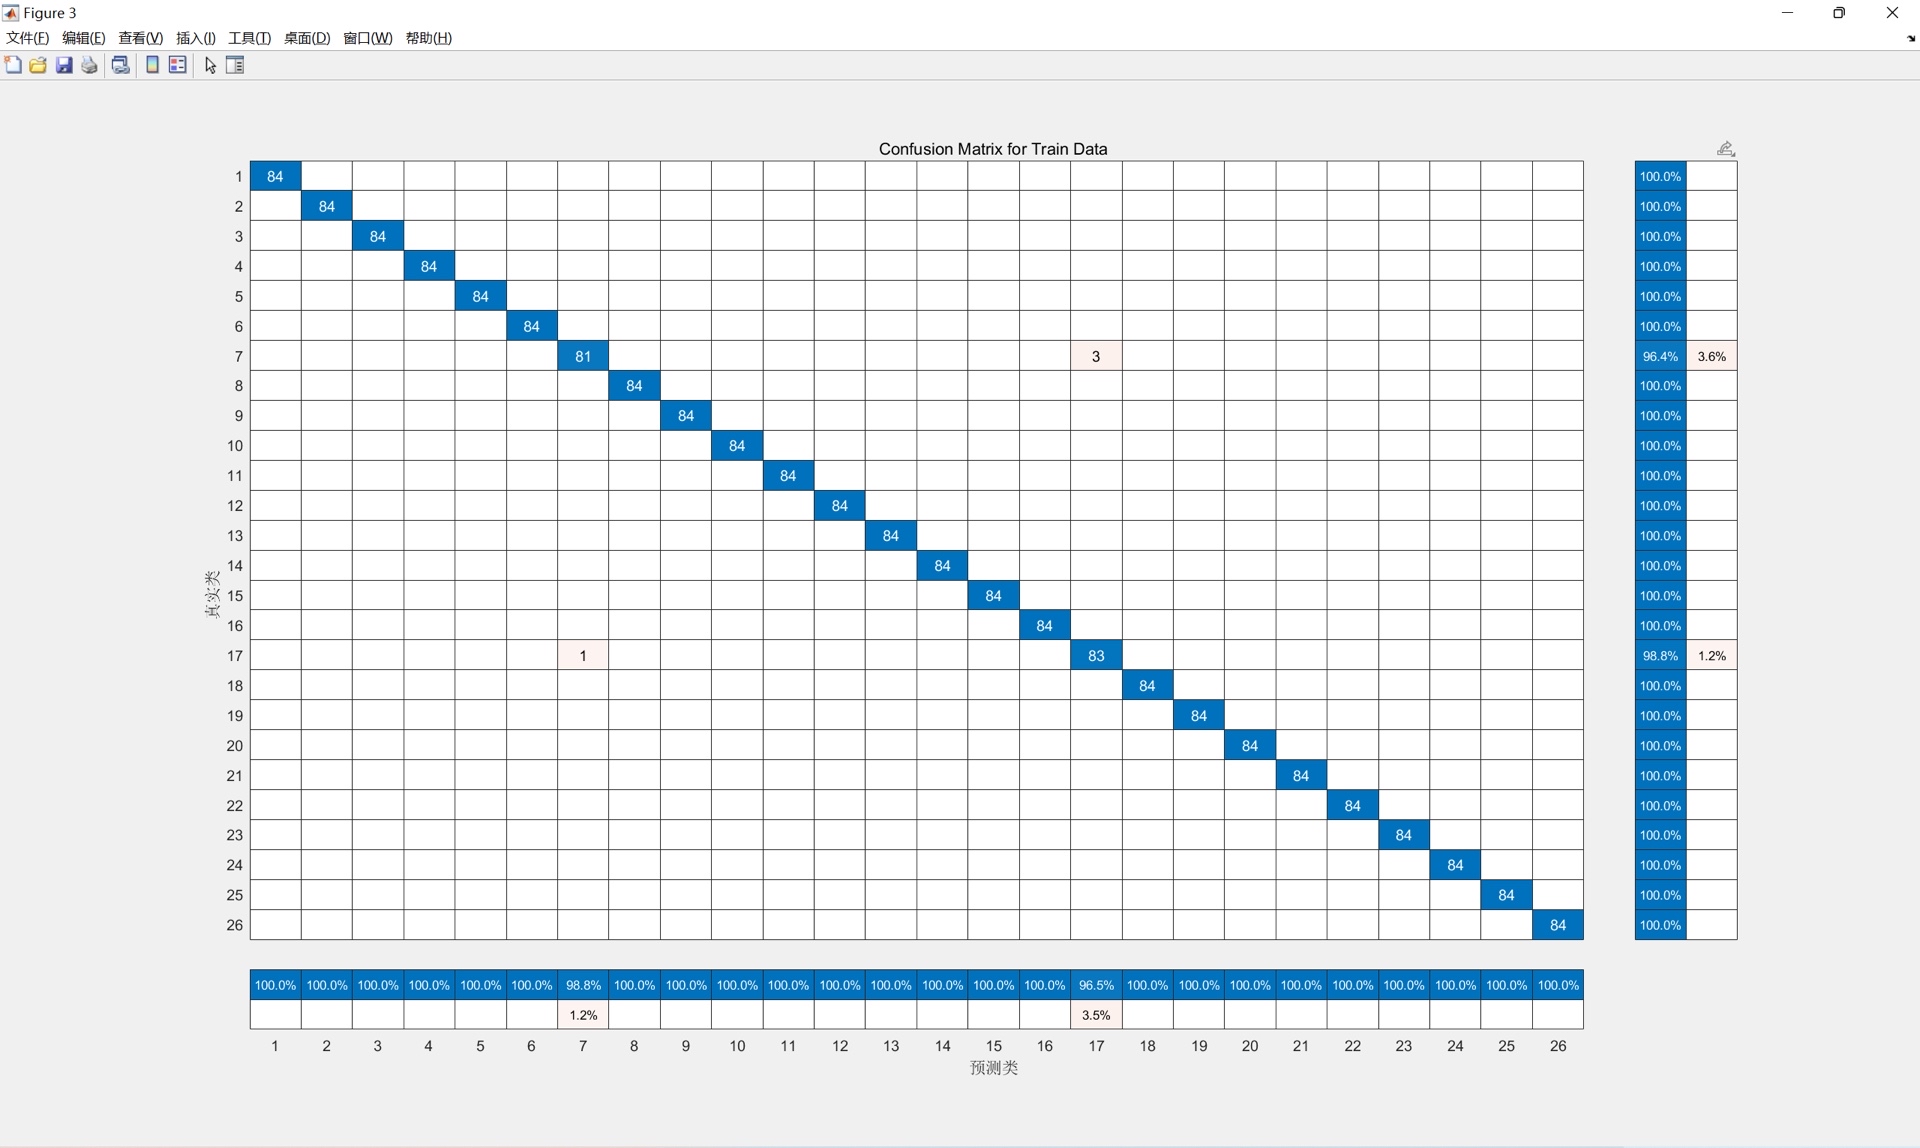Open the Property Inspector panel icon
Screen dimensions: 1920x1148
(x=236, y=65)
